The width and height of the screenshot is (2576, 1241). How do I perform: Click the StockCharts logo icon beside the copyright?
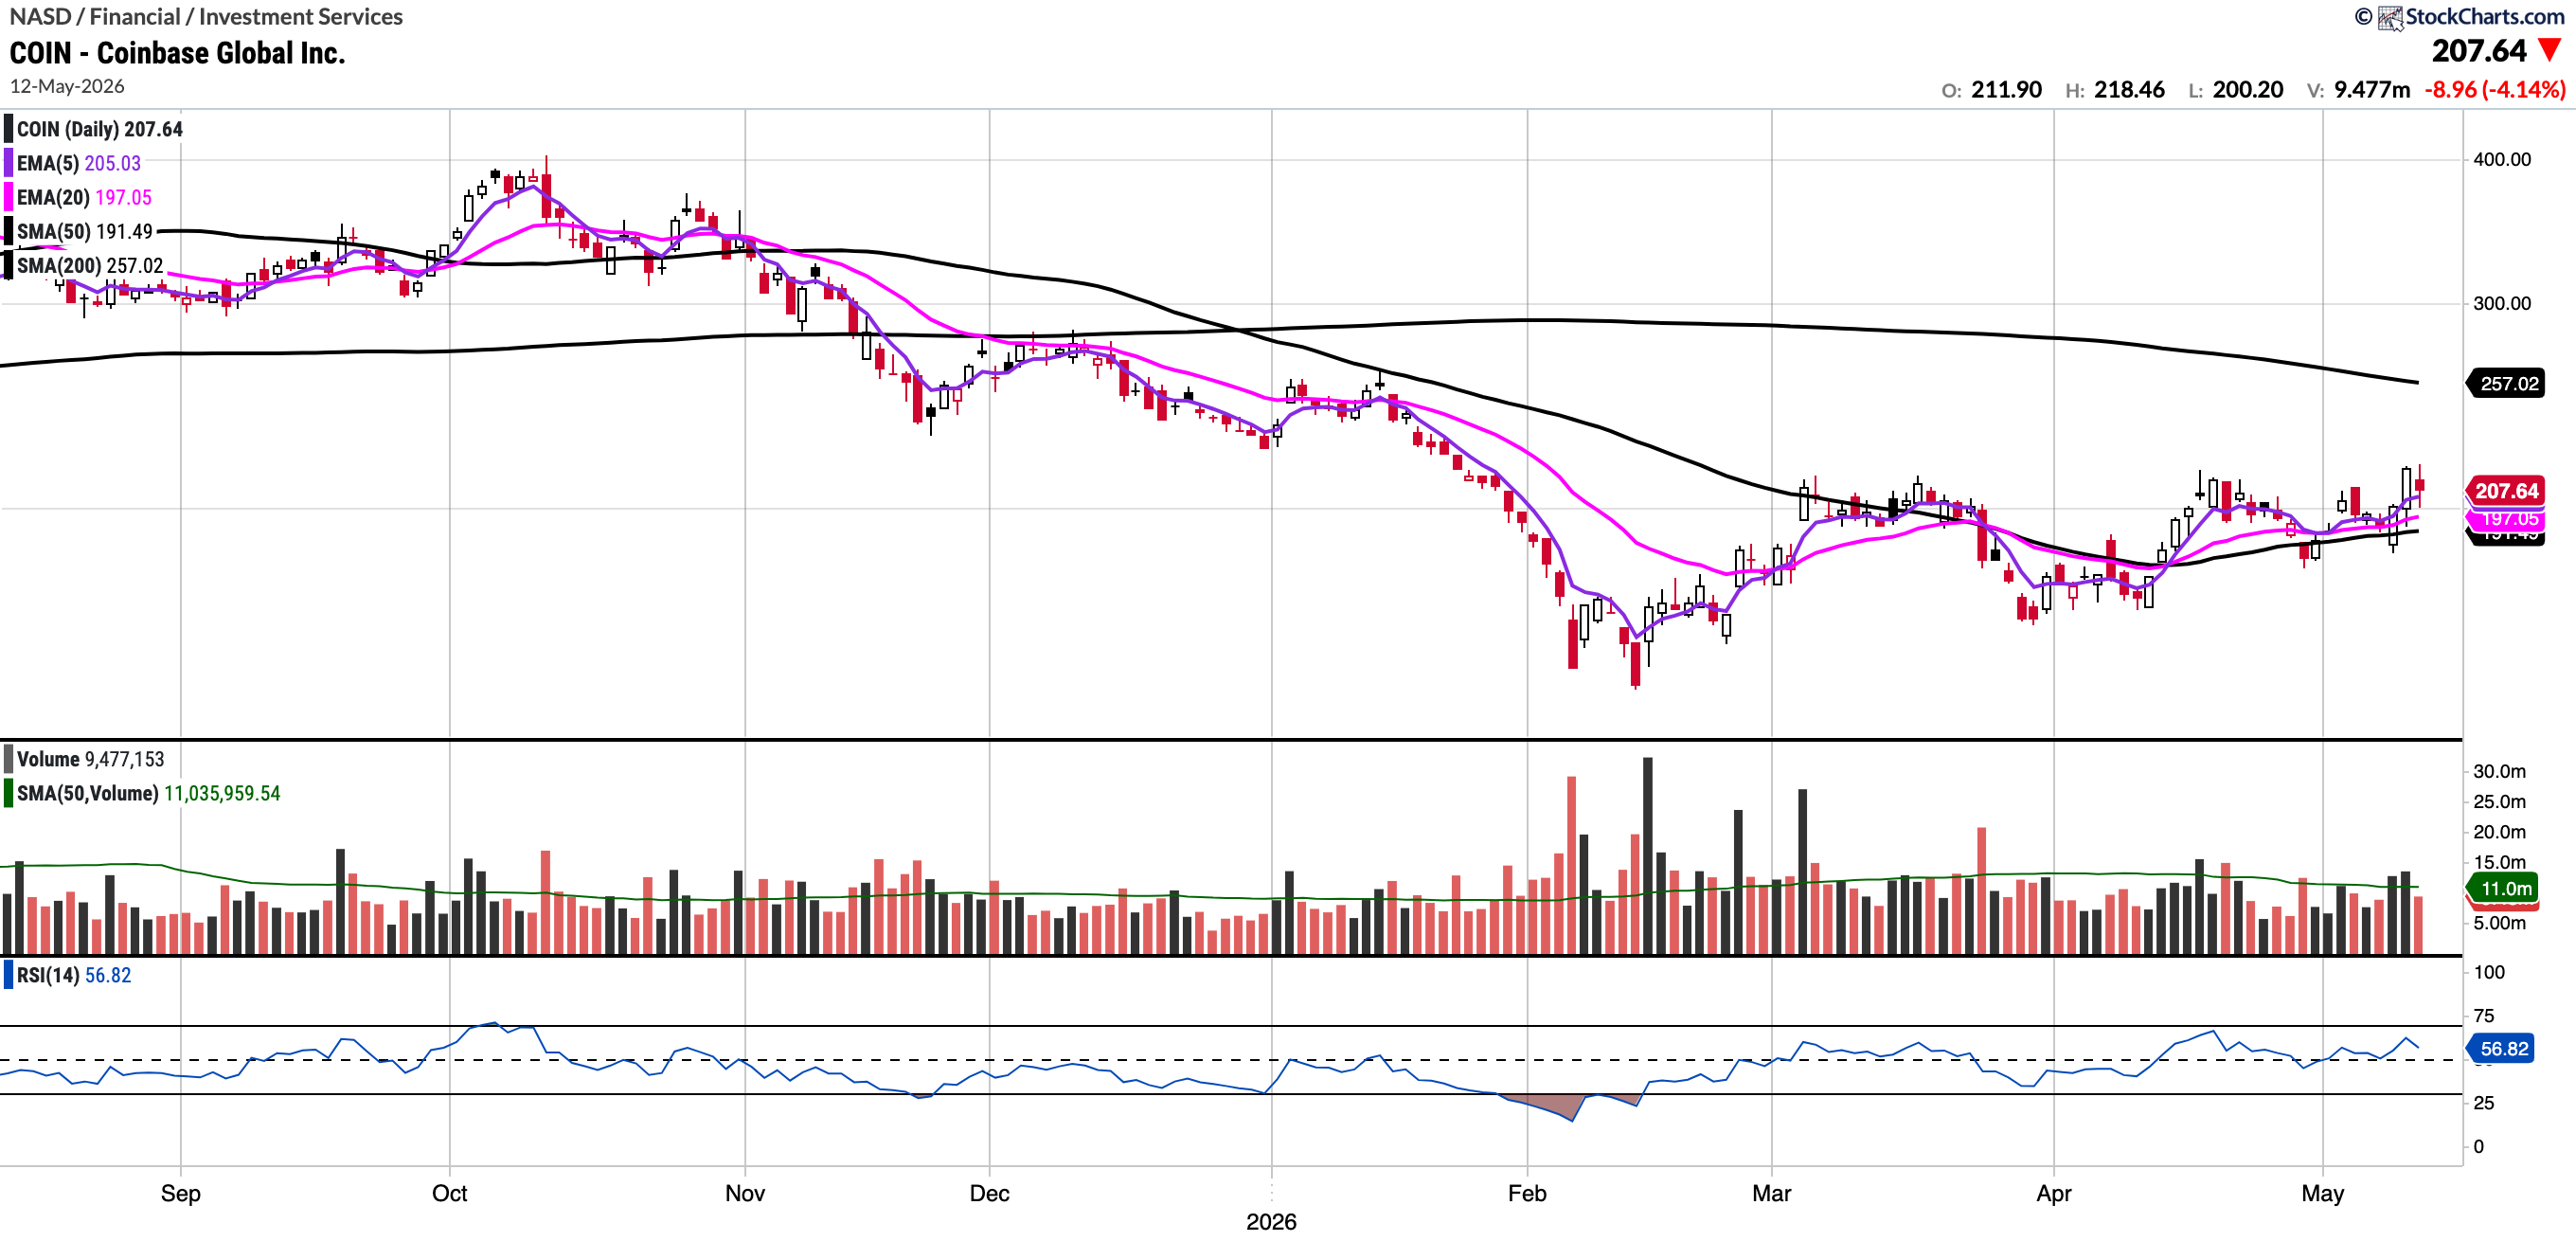2389,17
